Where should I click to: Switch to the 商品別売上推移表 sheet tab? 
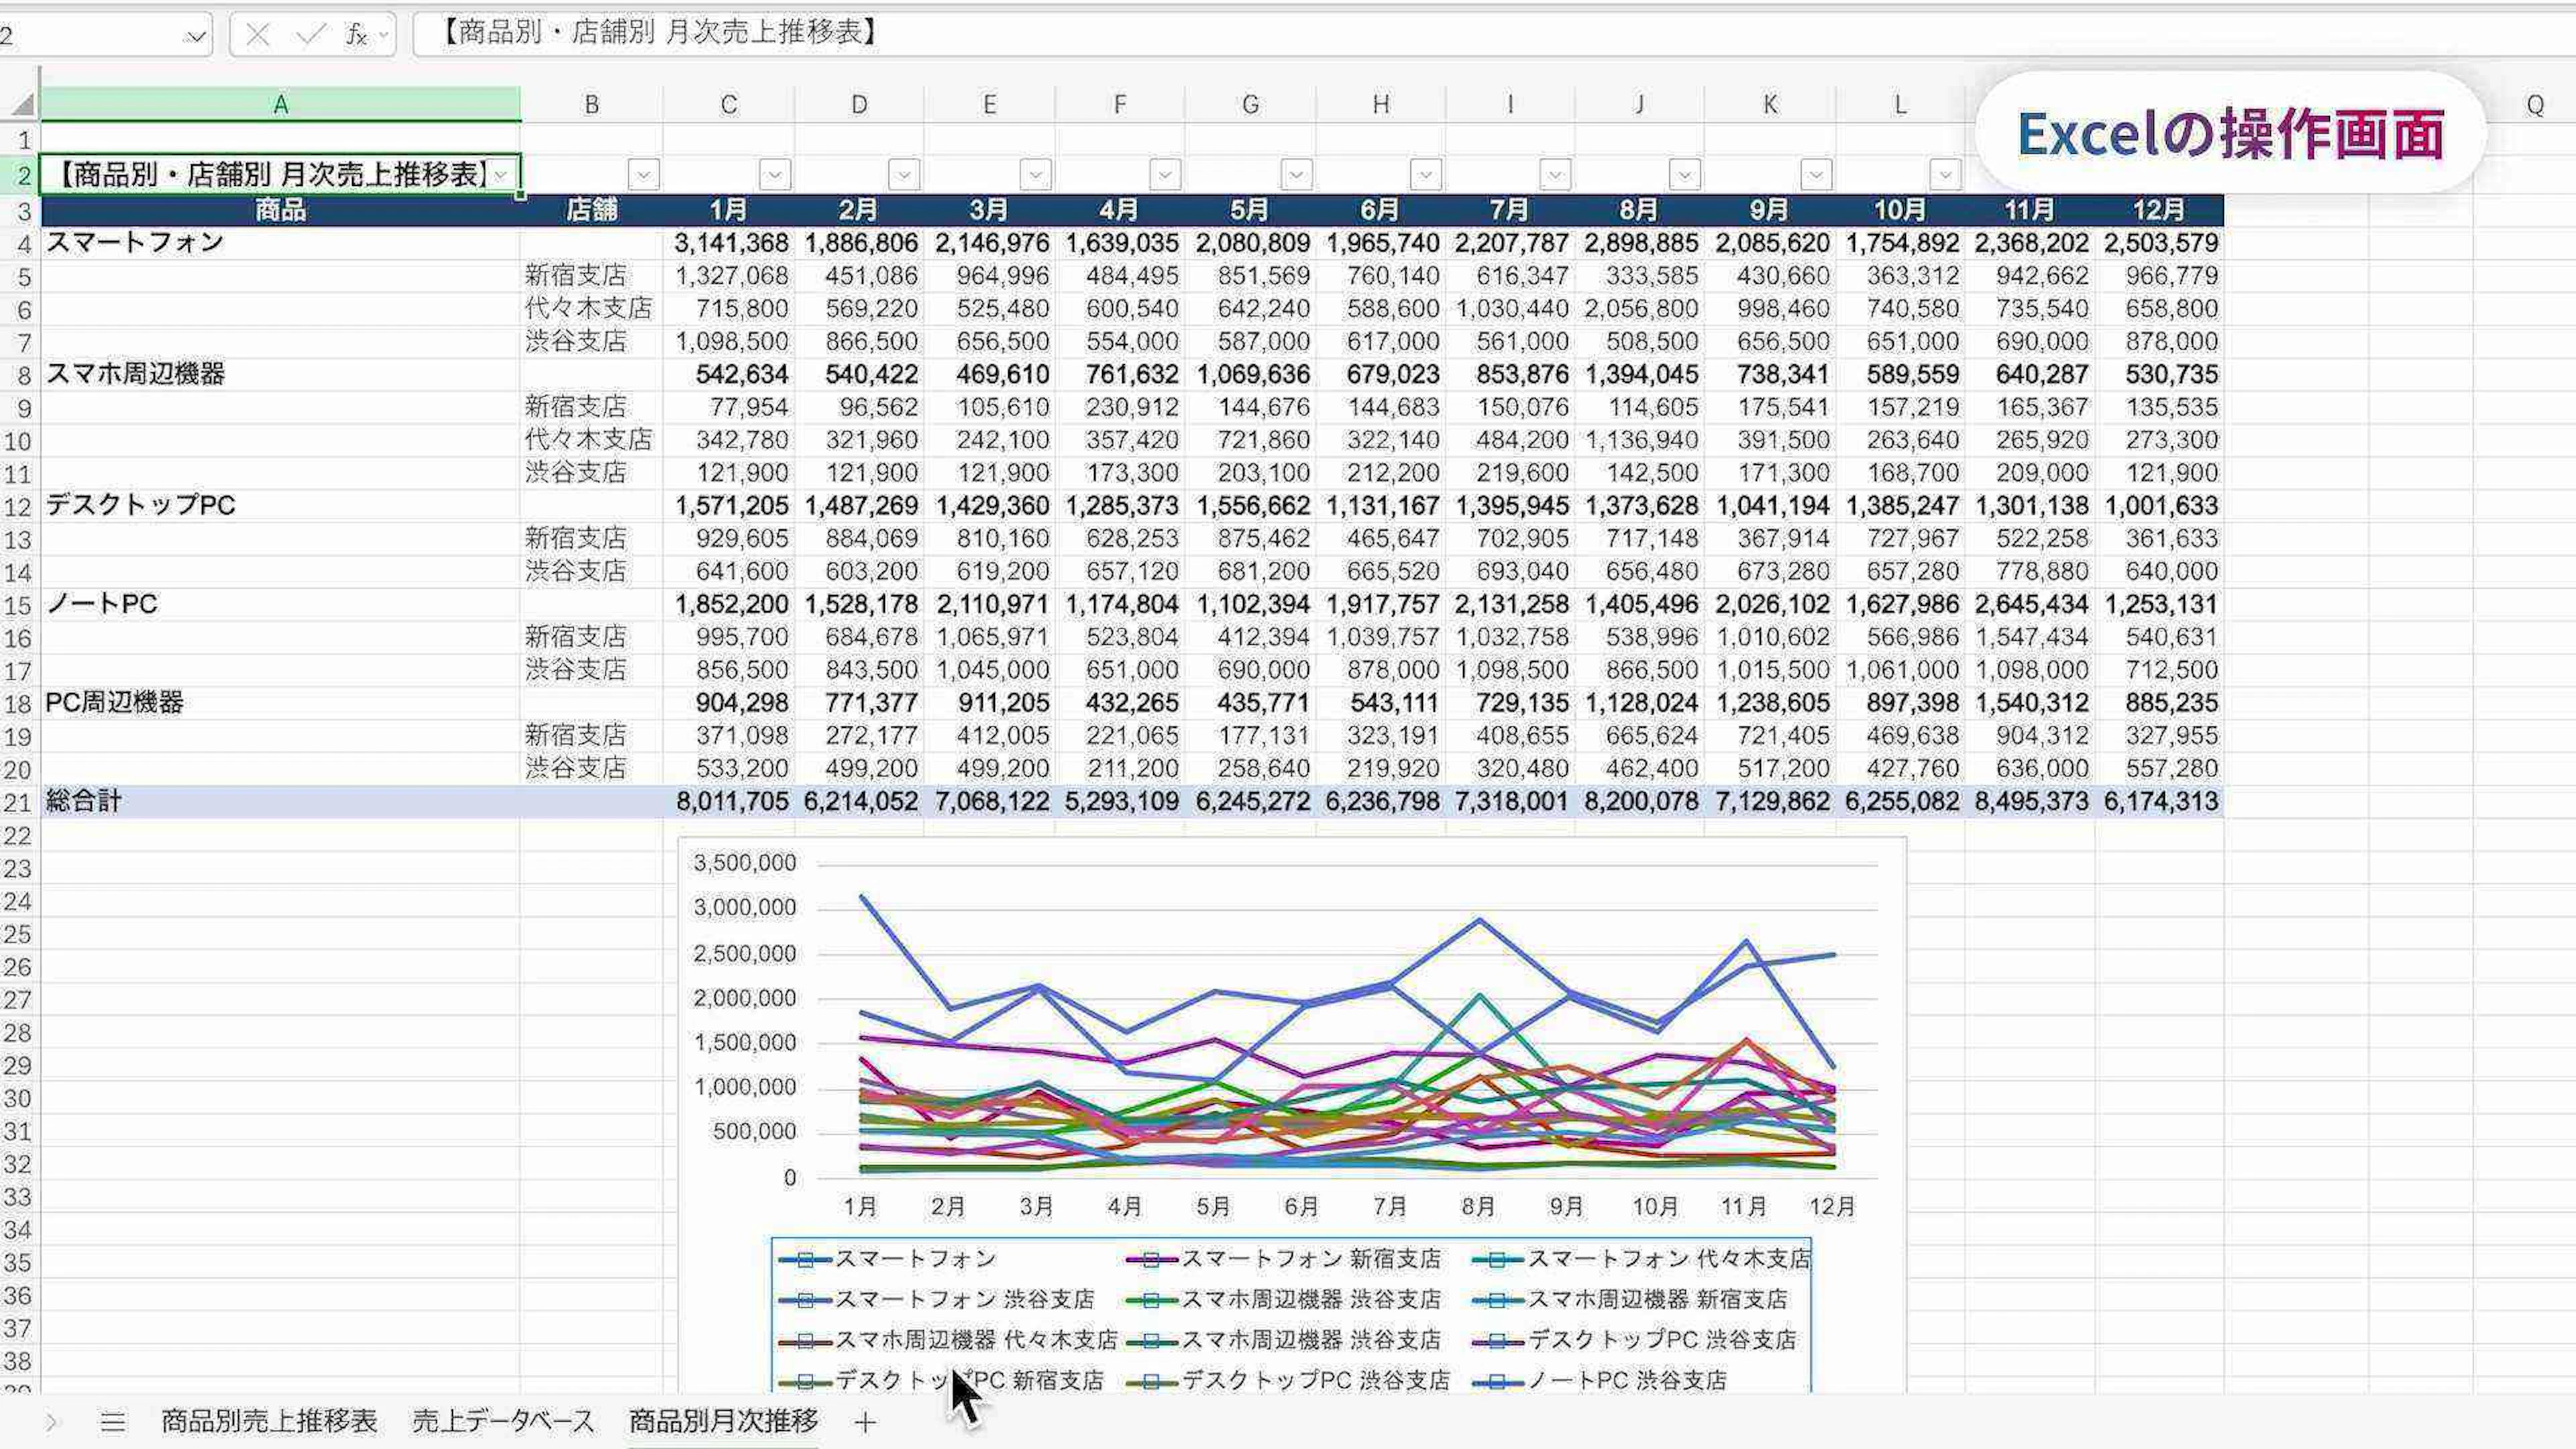[x=269, y=1421]
